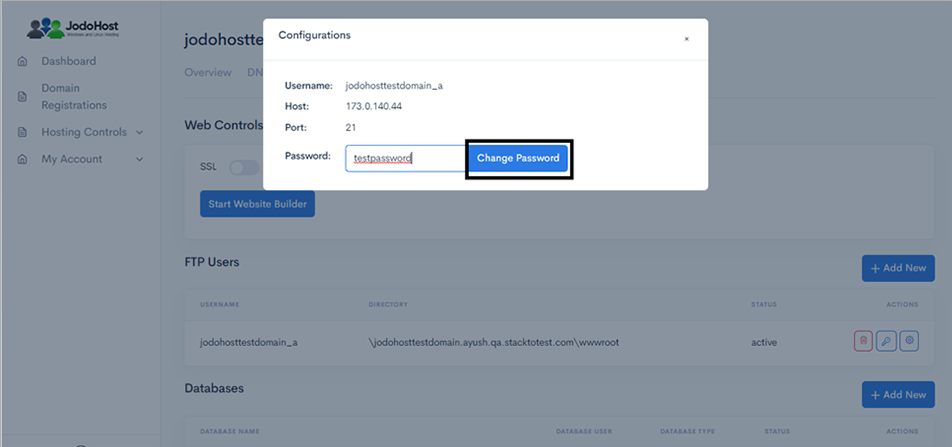Open the gear settings icon for the FTP user
Viewport: 952px width, 447px height.
click(x=909, y=341)
